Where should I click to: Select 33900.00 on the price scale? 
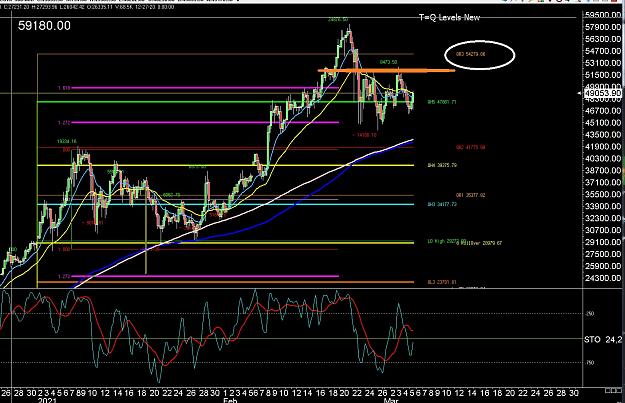tap(603, 206)
